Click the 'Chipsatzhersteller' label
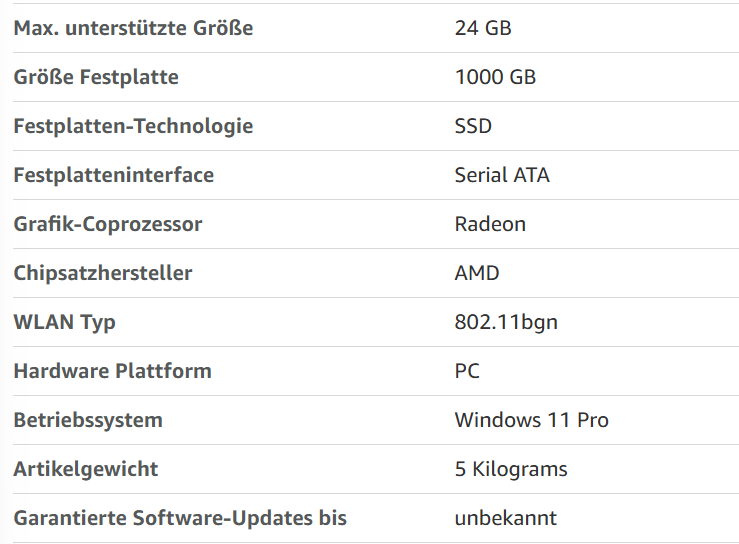 (103, 273)
